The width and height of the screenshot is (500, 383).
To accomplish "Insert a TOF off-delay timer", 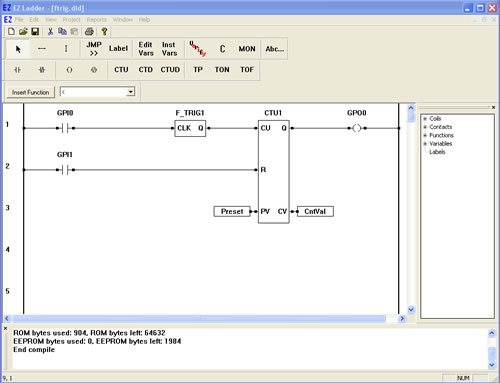I will tap(247, 70).
